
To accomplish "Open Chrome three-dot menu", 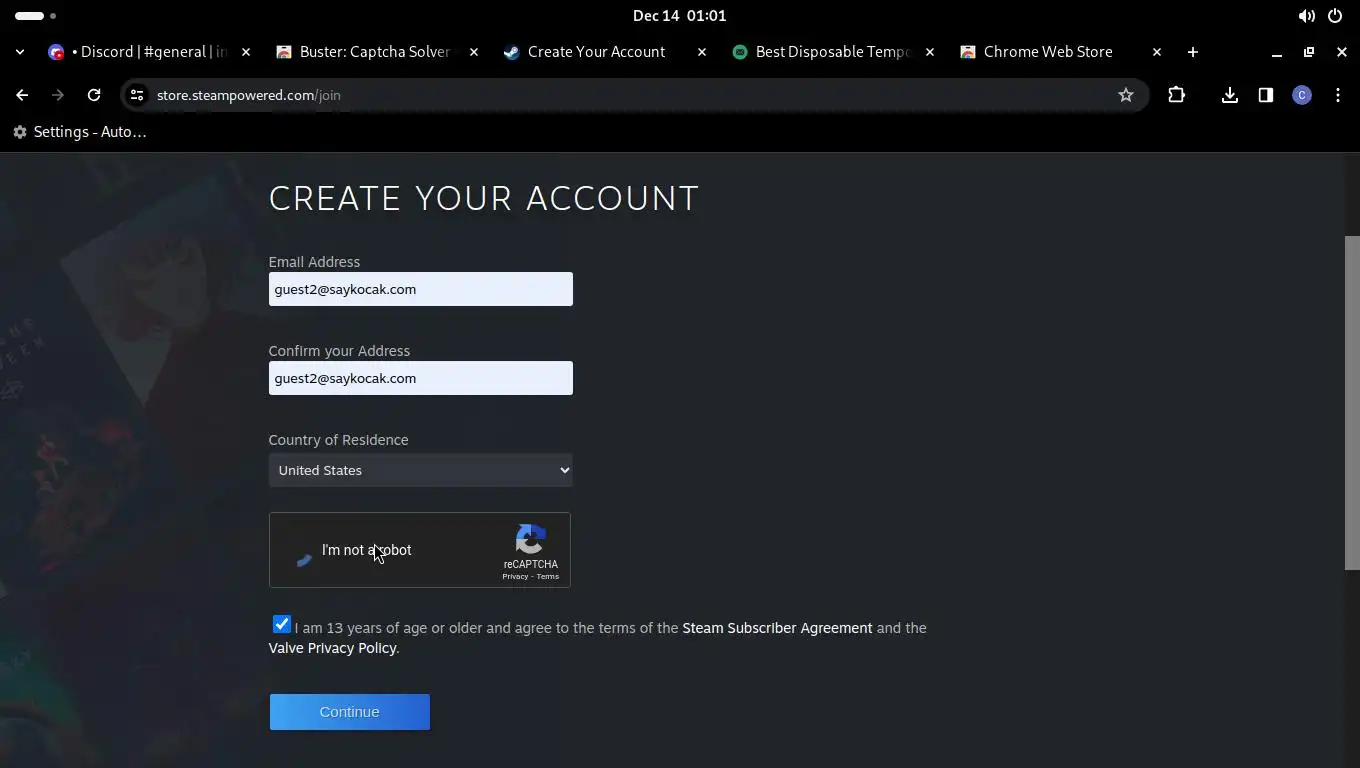I will click(1338, 95).
